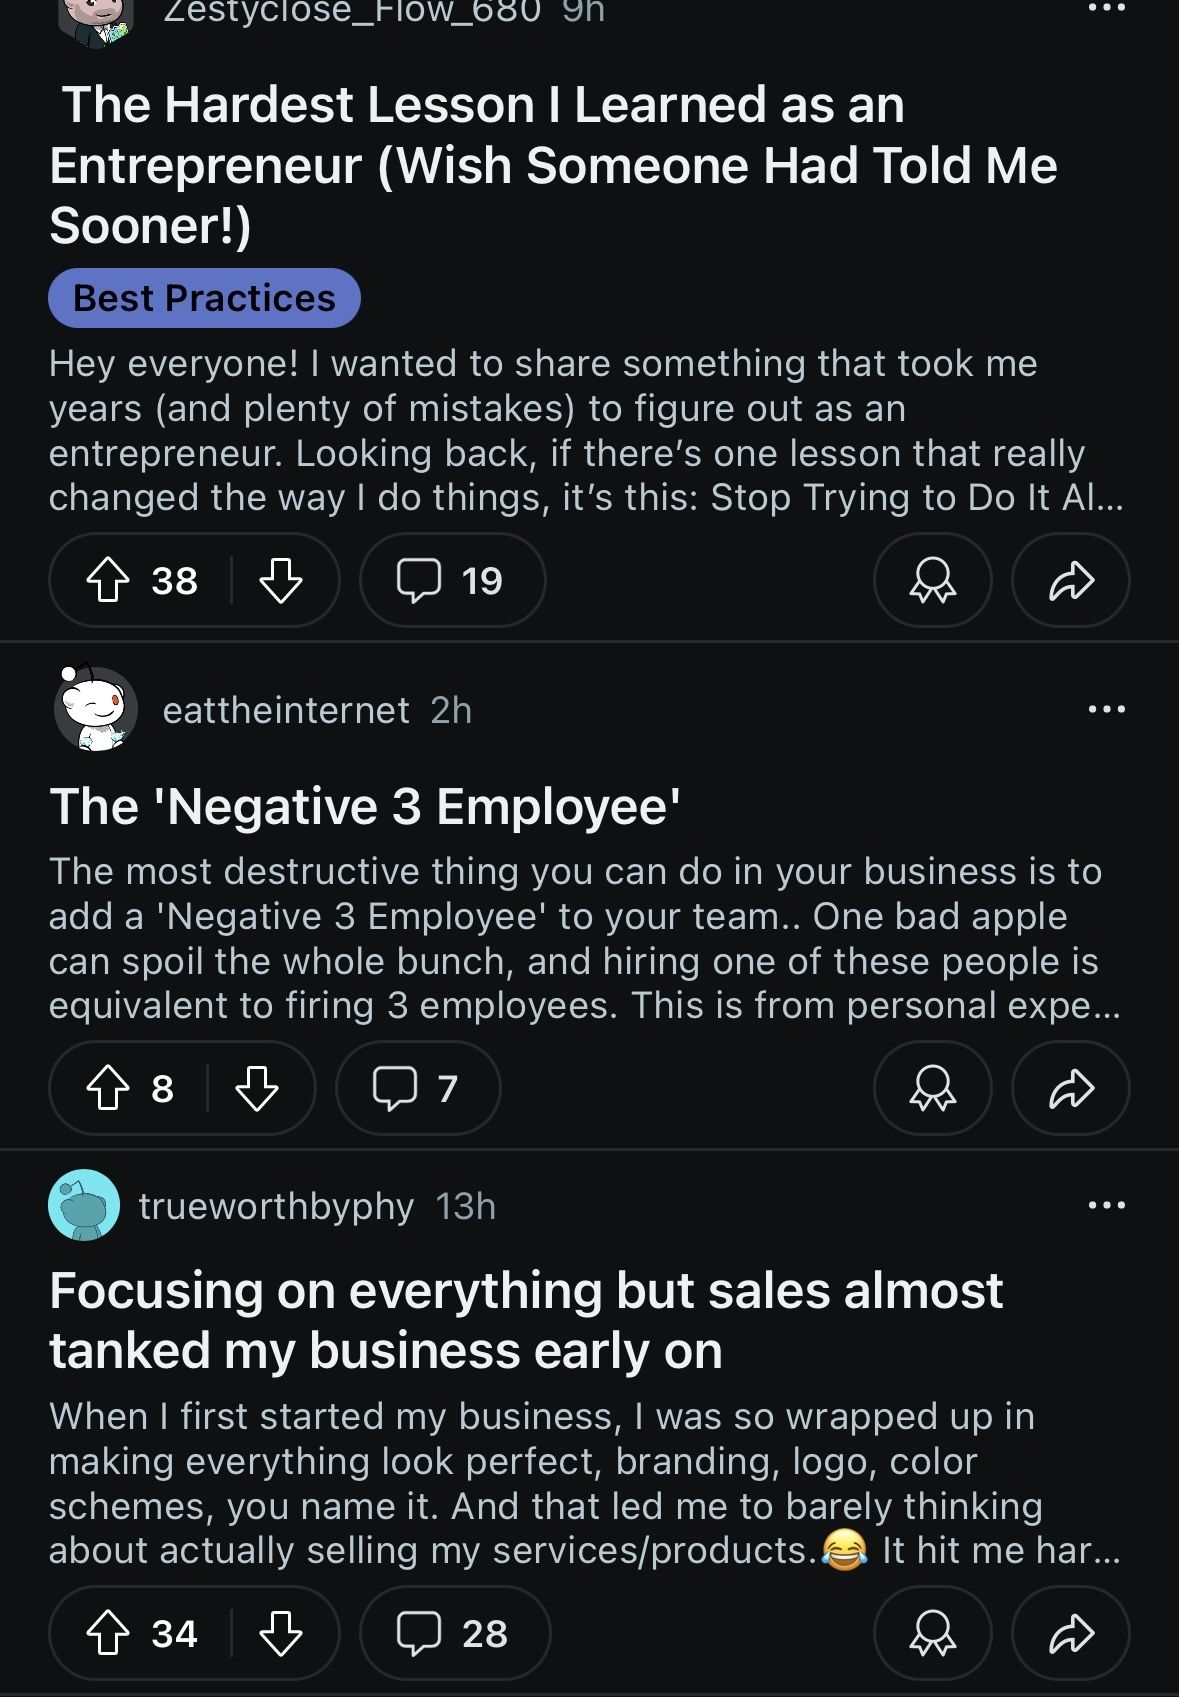
Task: Upvote the Hardest Lesson entrepreneur post
Action: click(108, 581)
